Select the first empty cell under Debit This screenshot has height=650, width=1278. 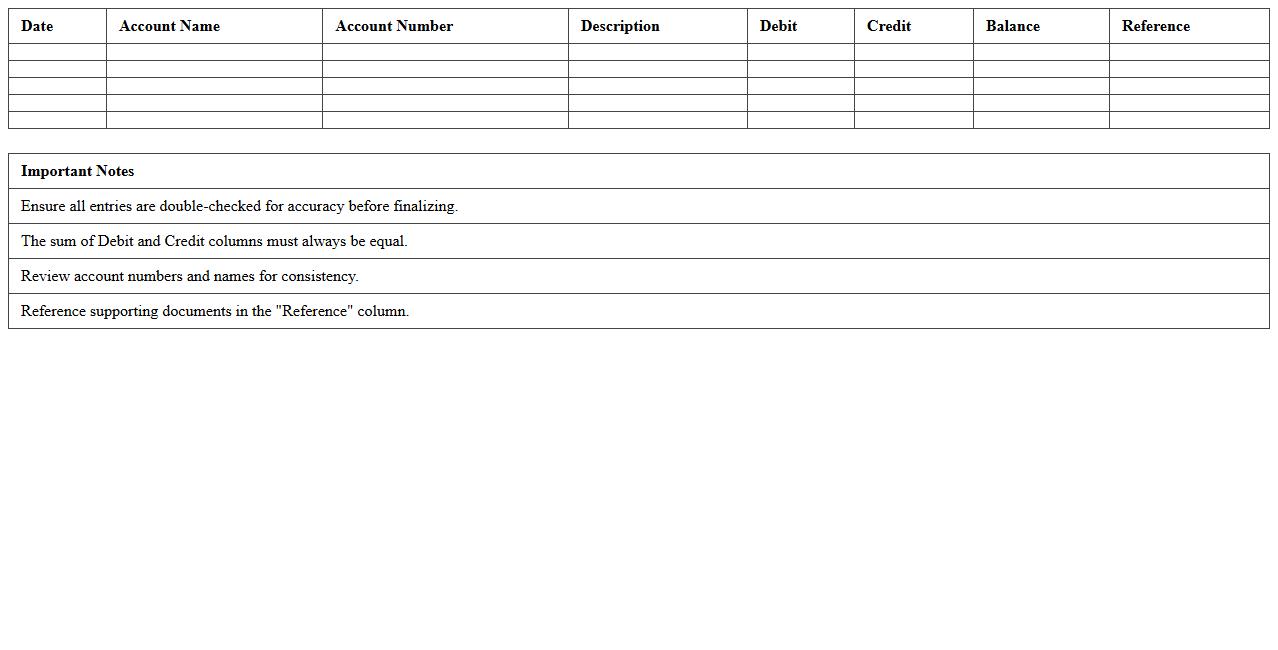pos(800,52)
